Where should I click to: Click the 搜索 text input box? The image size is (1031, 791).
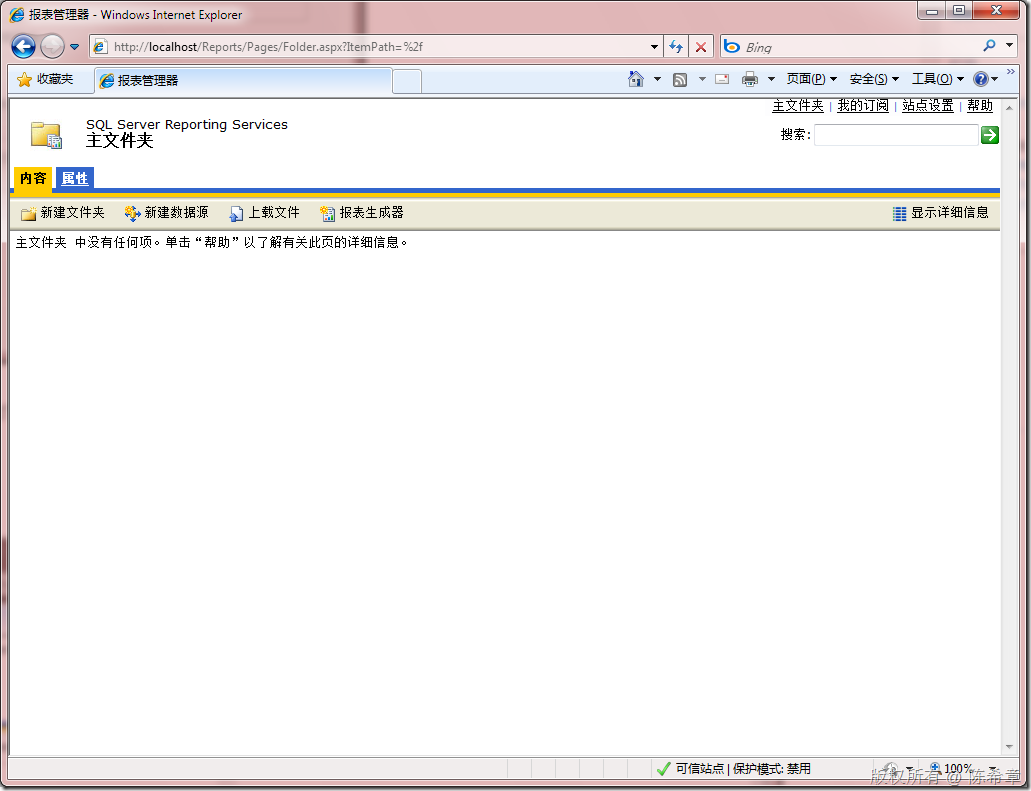[x=896, y=135]
